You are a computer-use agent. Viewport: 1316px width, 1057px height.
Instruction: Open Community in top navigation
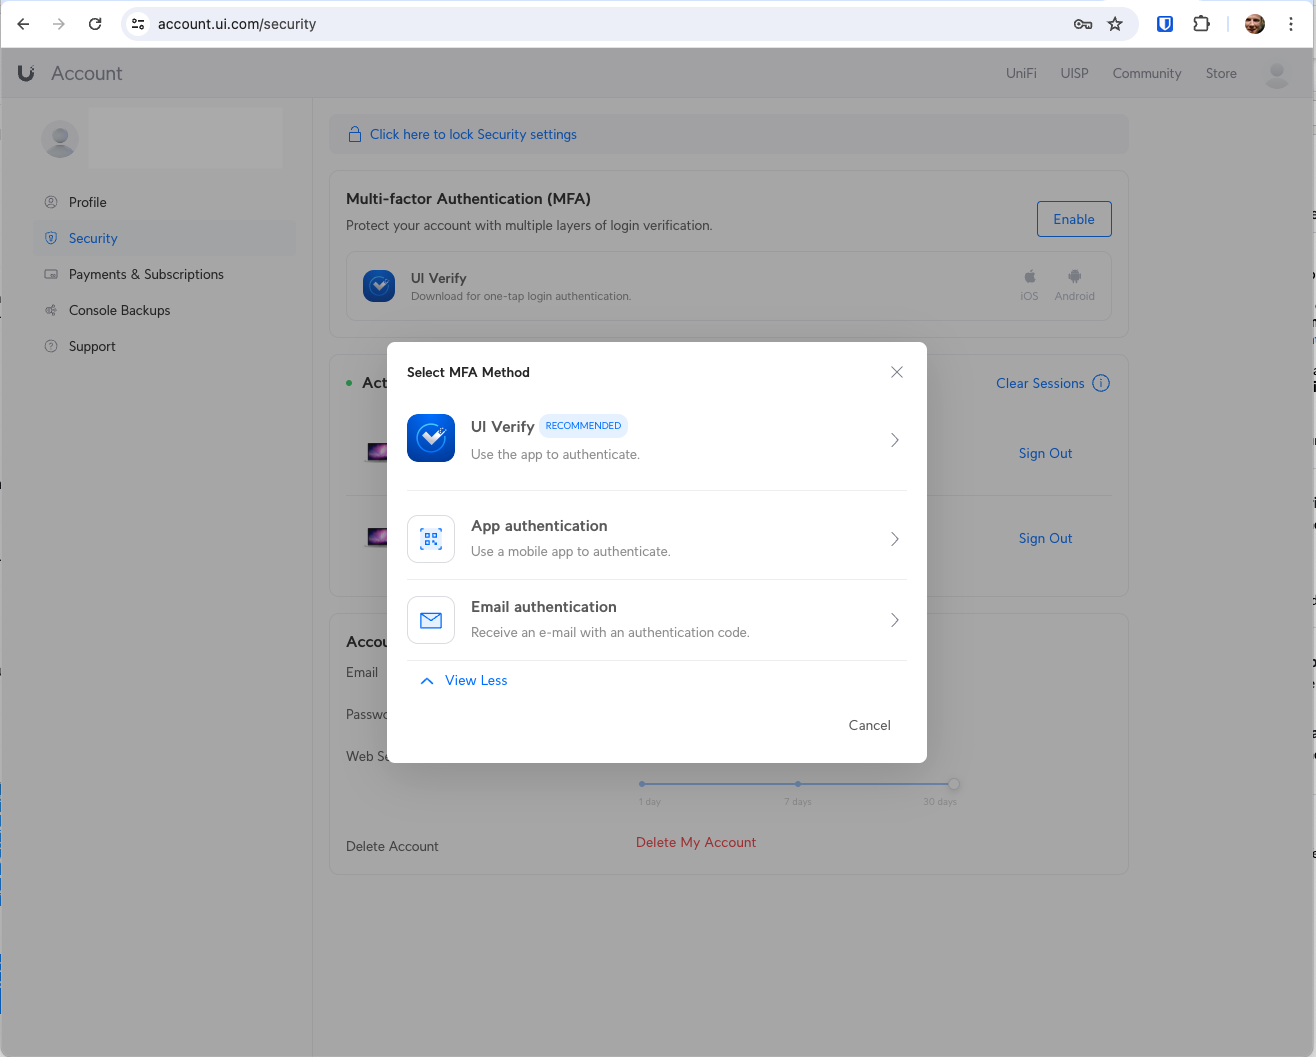tap(1147, 73)
